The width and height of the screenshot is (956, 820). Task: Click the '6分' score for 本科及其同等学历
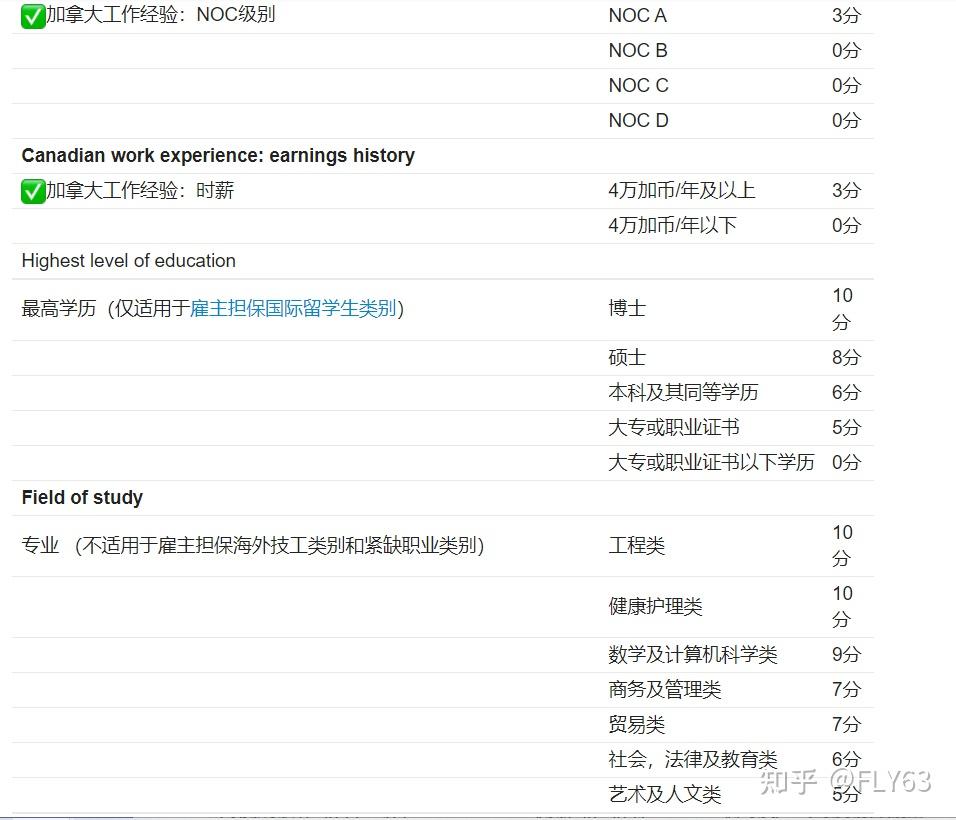(x=846, y=392)
